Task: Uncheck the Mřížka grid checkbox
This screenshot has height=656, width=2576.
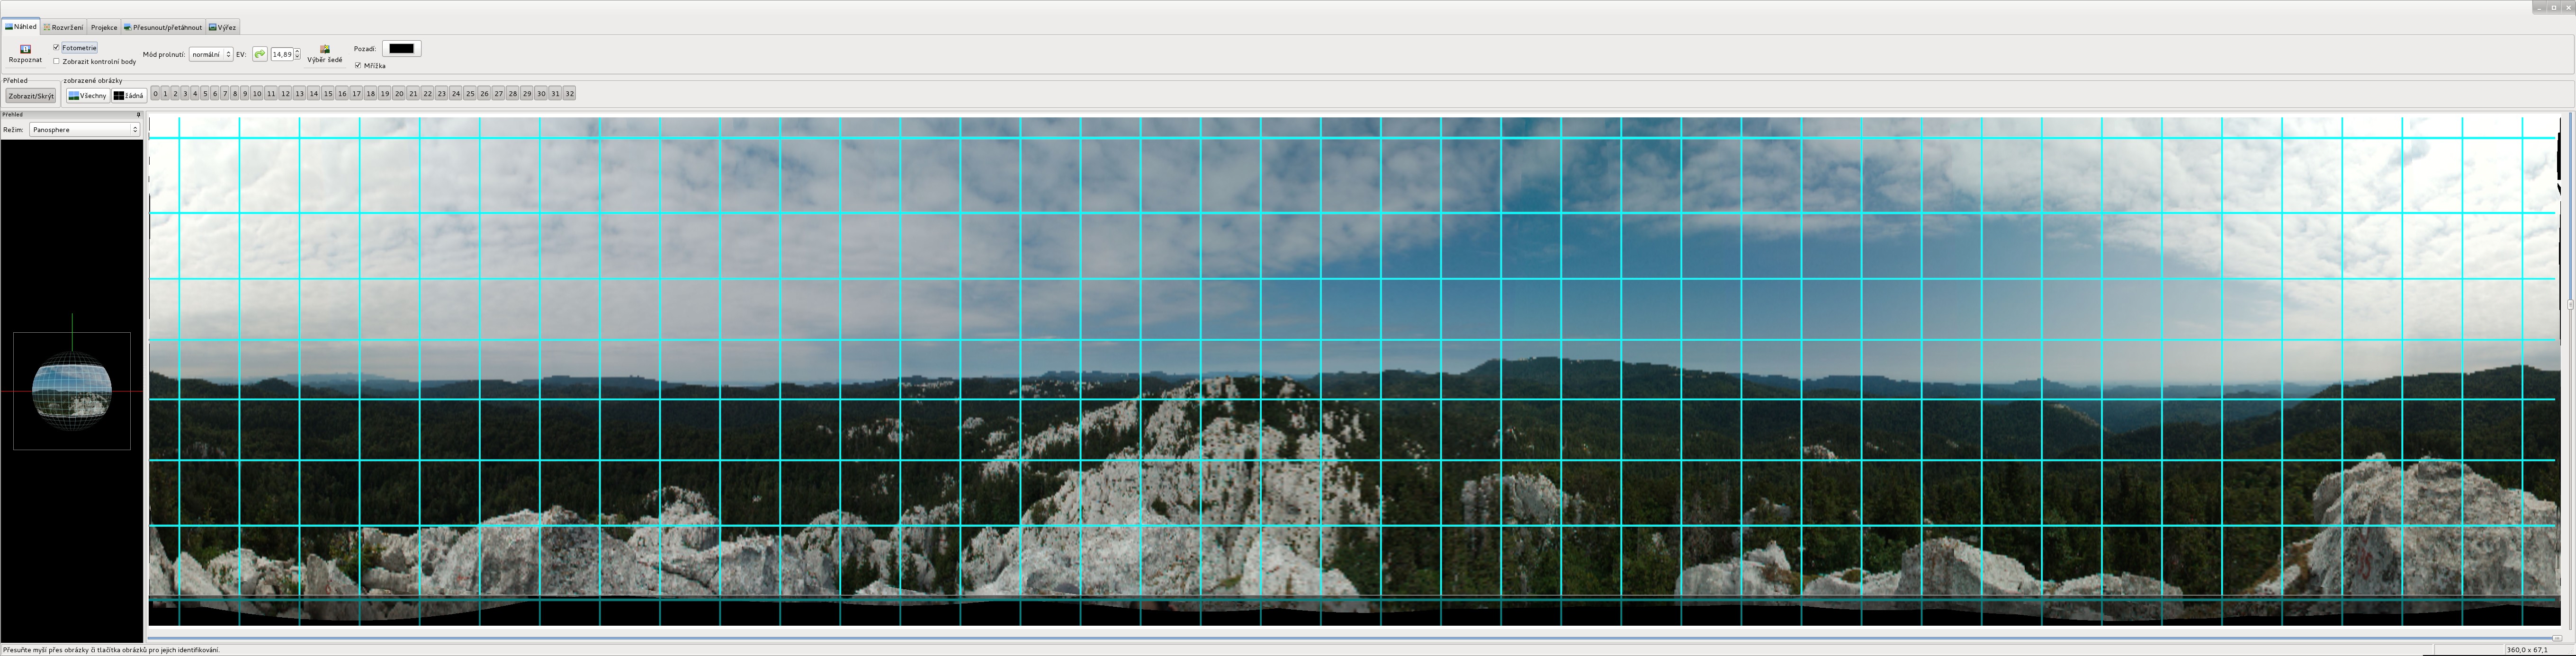Action: click(358, 65)
